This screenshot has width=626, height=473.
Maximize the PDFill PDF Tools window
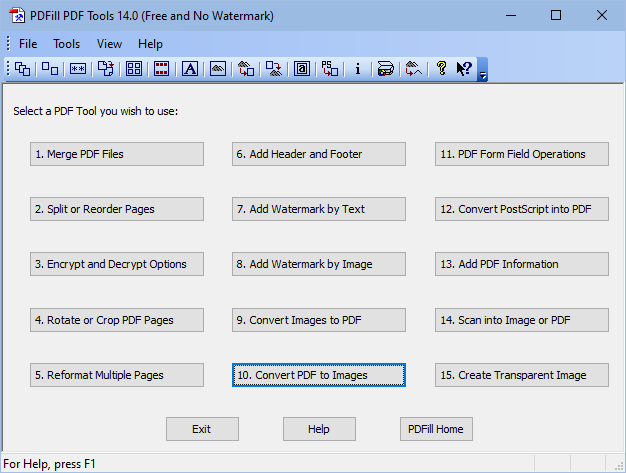pyautogui.click(x=556, y=16)
